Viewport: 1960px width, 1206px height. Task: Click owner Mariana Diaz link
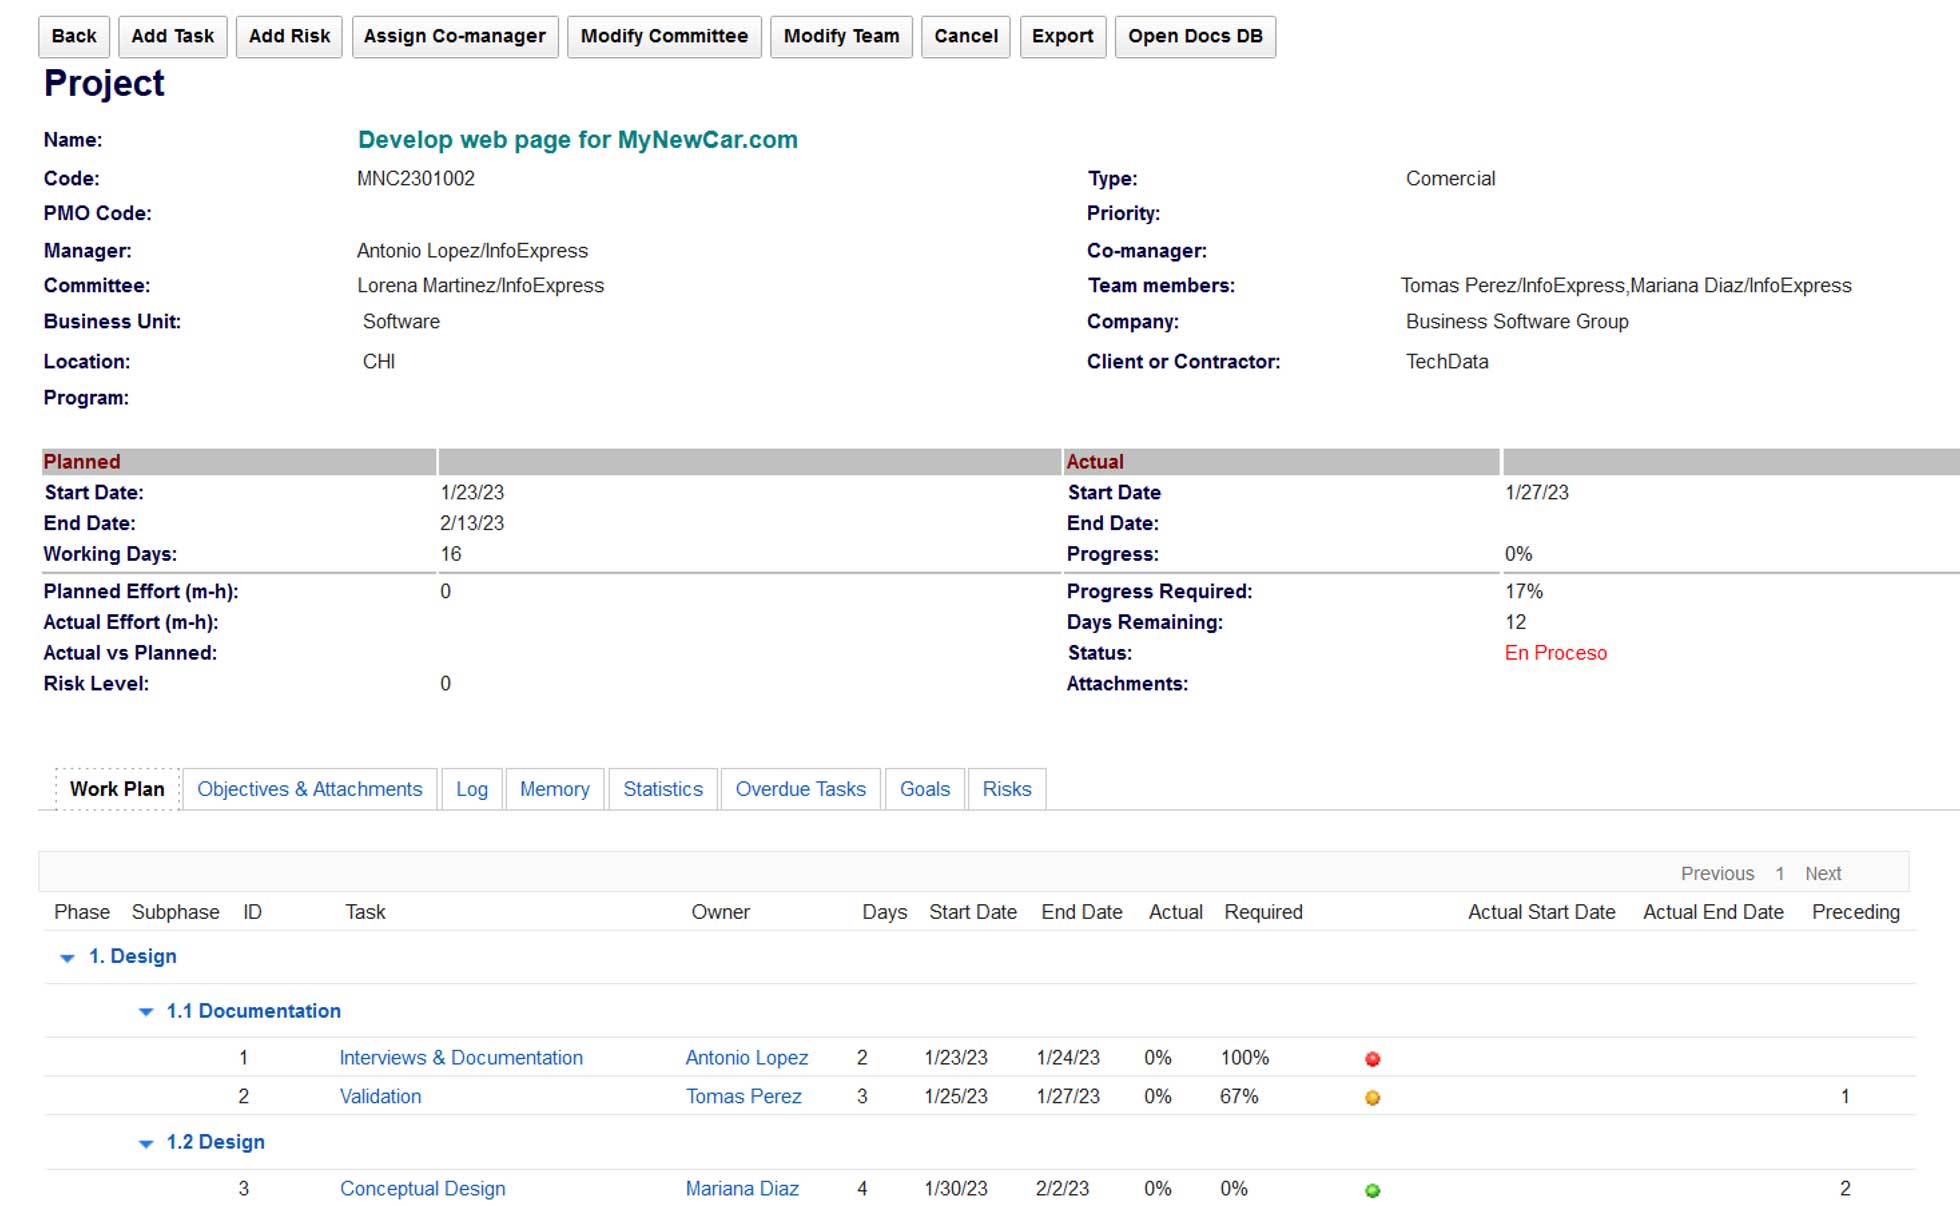coord(742,1189)
